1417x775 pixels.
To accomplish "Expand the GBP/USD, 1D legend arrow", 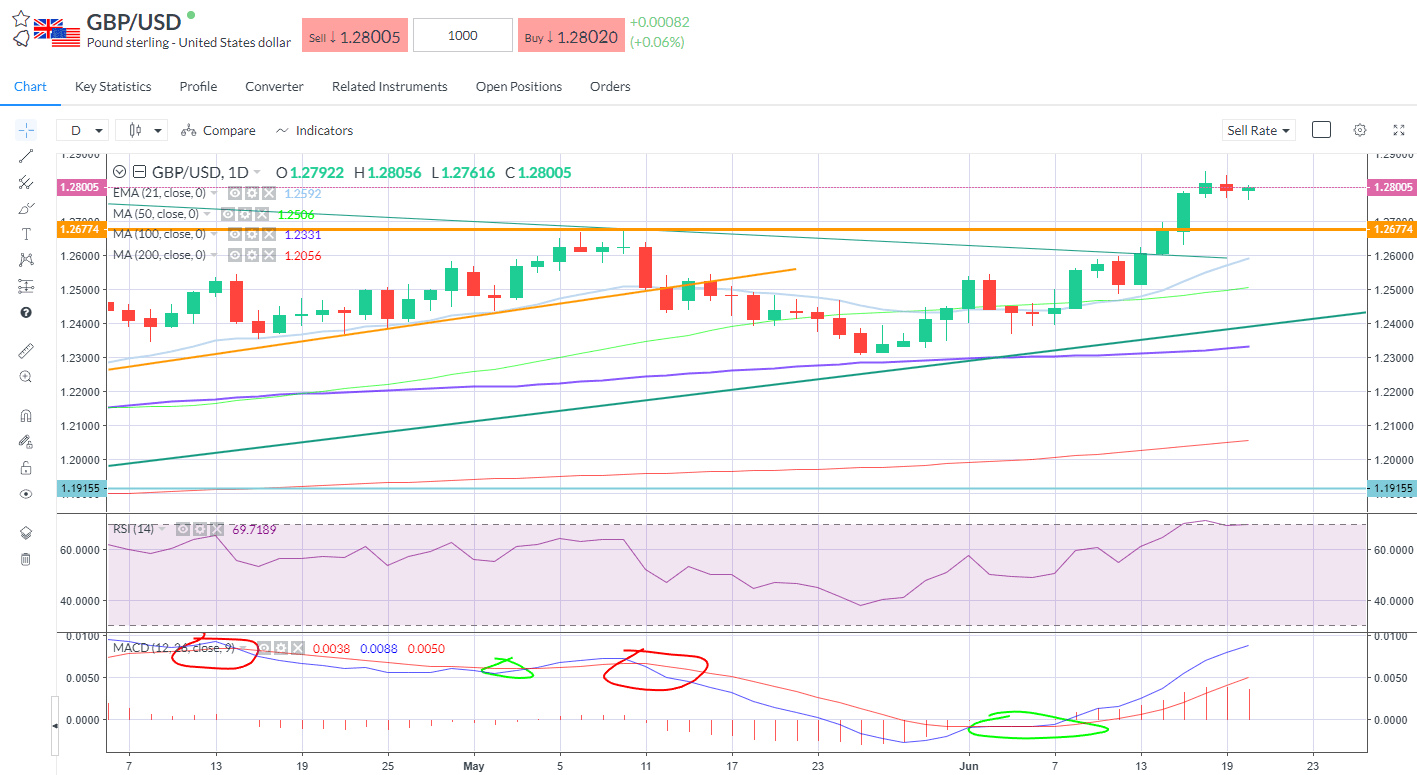I will pyautogui.click(x=257, y=172).
